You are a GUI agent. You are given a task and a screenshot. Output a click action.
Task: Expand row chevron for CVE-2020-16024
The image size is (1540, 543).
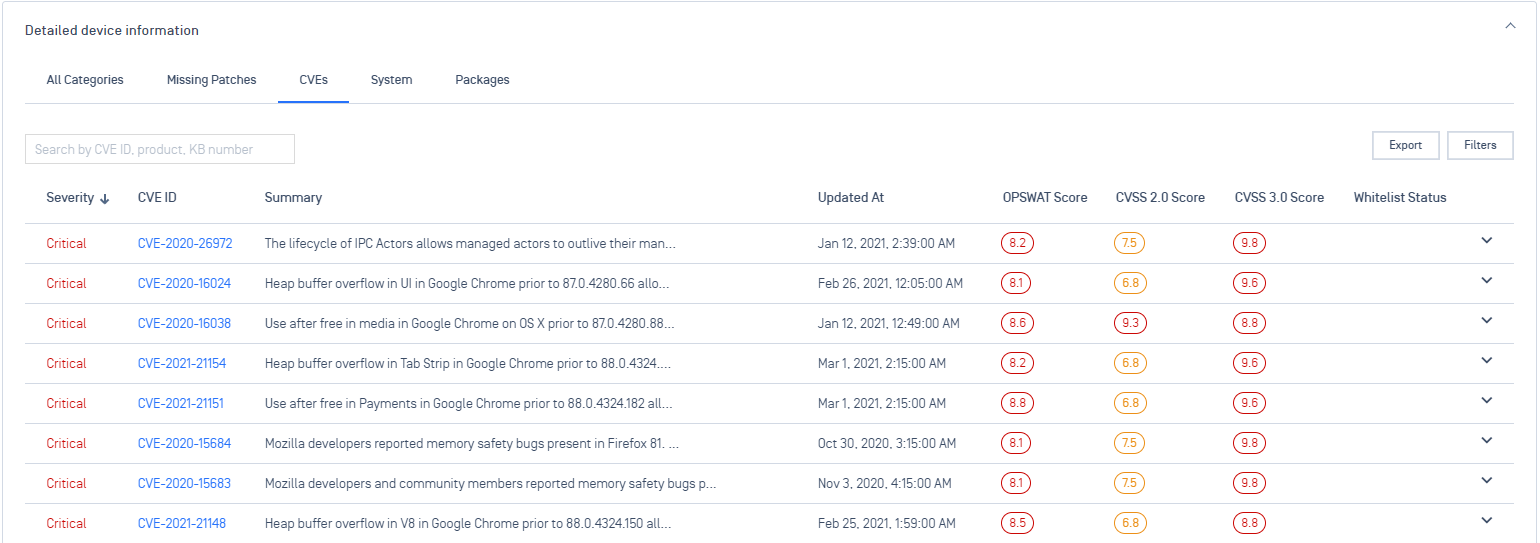pos(1486,280)
